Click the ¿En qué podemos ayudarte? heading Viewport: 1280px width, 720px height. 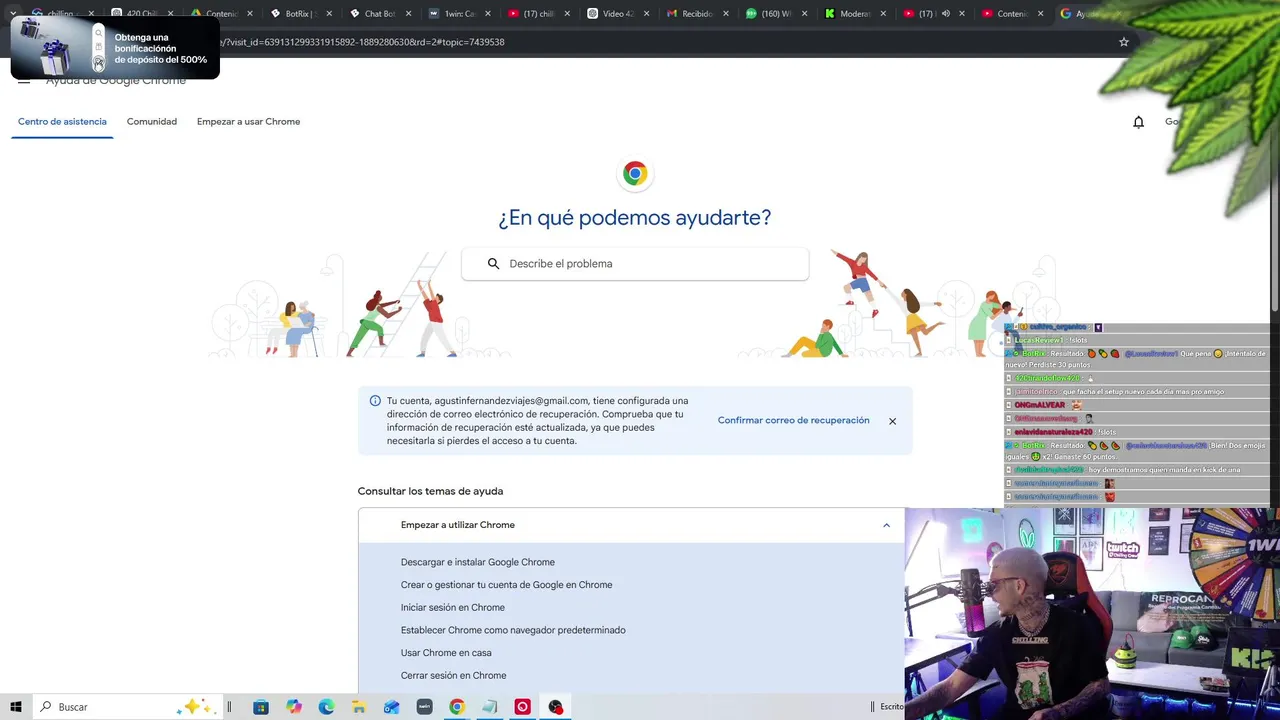pyautogui.click(x=635, y=218)
